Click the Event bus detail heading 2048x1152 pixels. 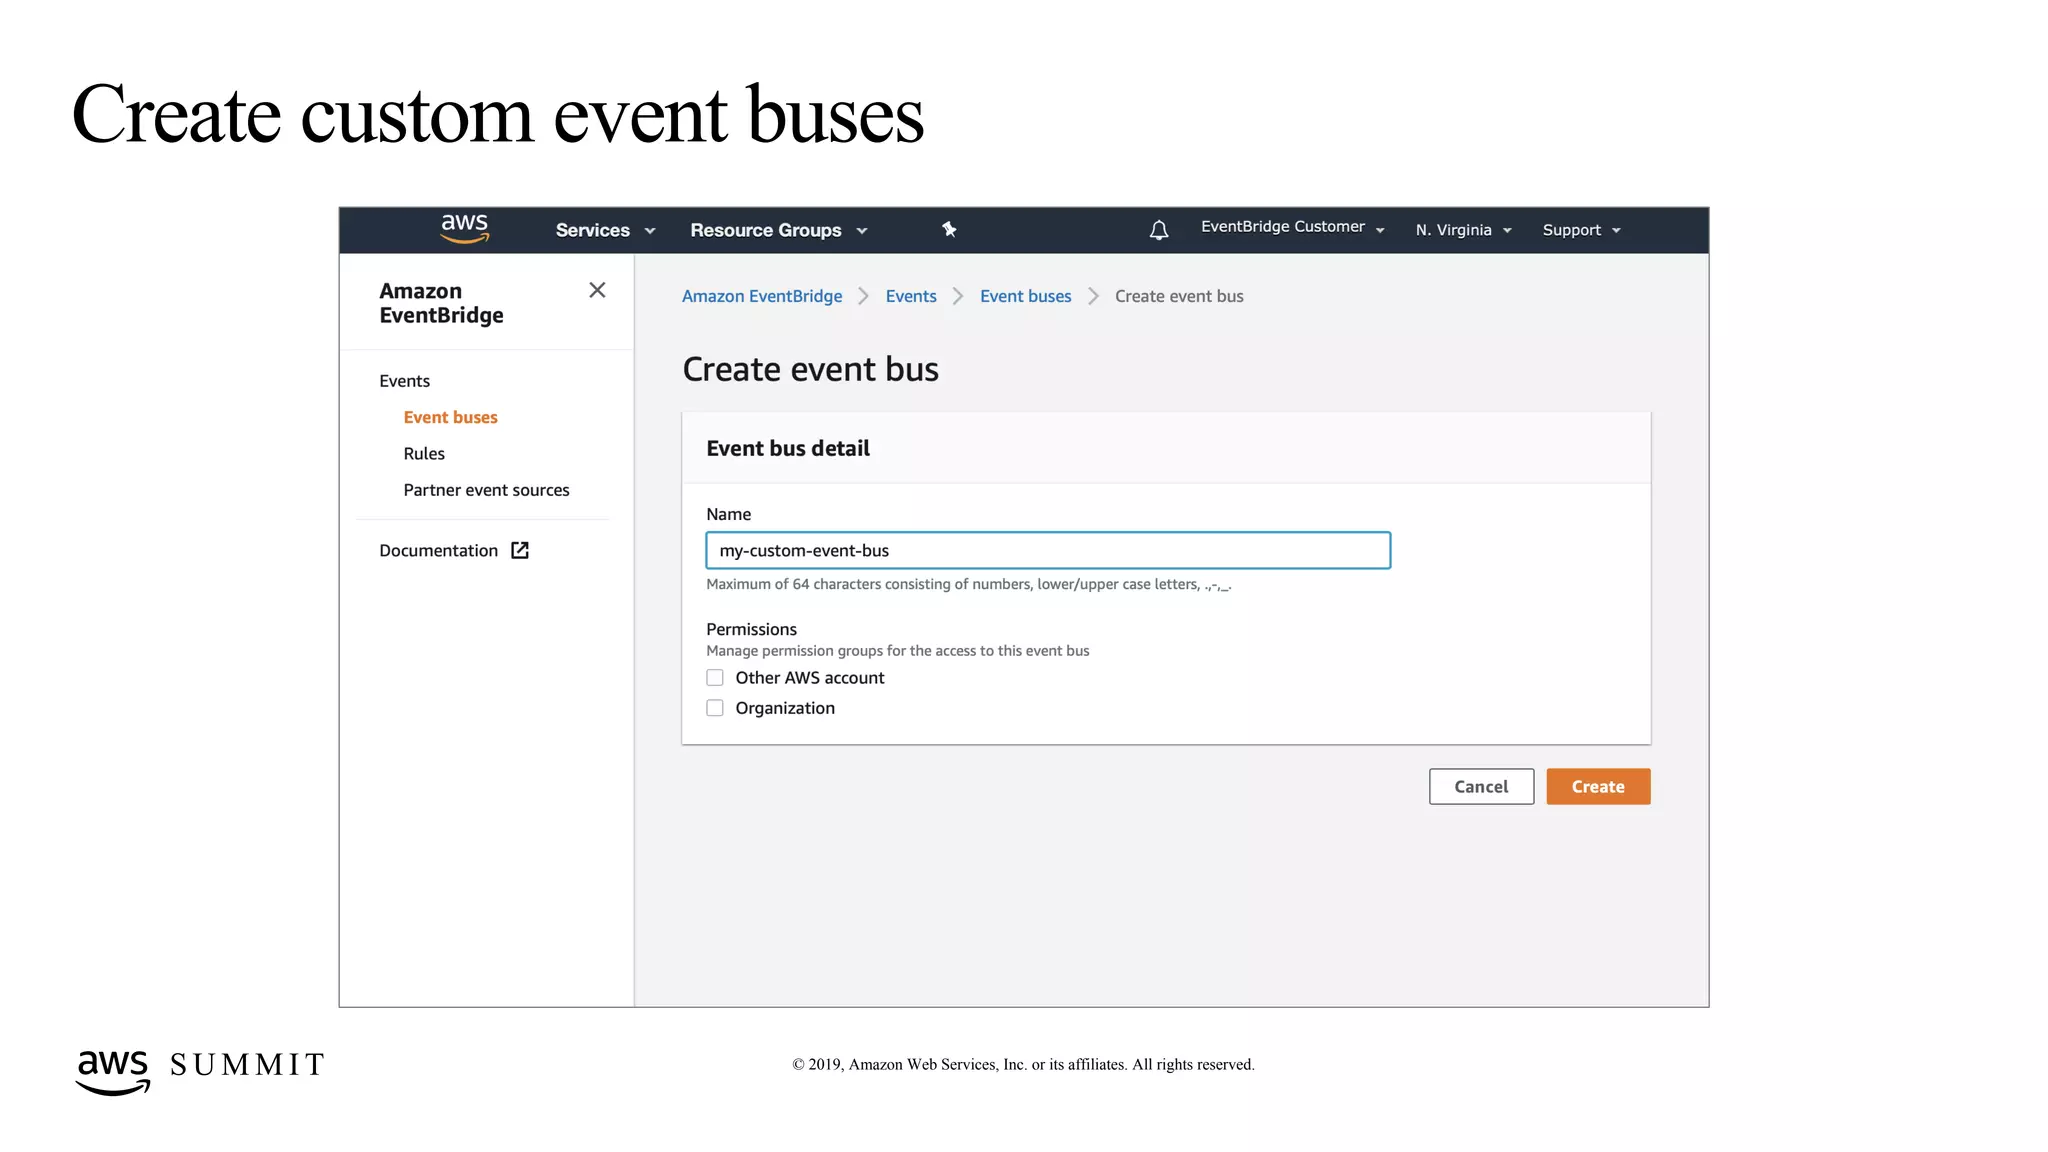point(788,449)
